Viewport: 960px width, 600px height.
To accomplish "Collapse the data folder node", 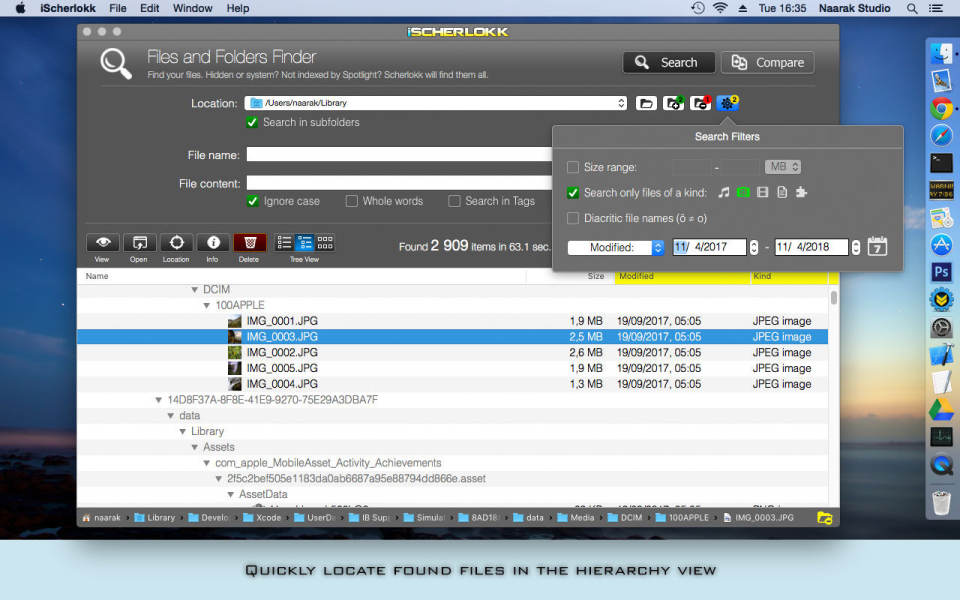I will pyautogui.click(x=171, y=416).
